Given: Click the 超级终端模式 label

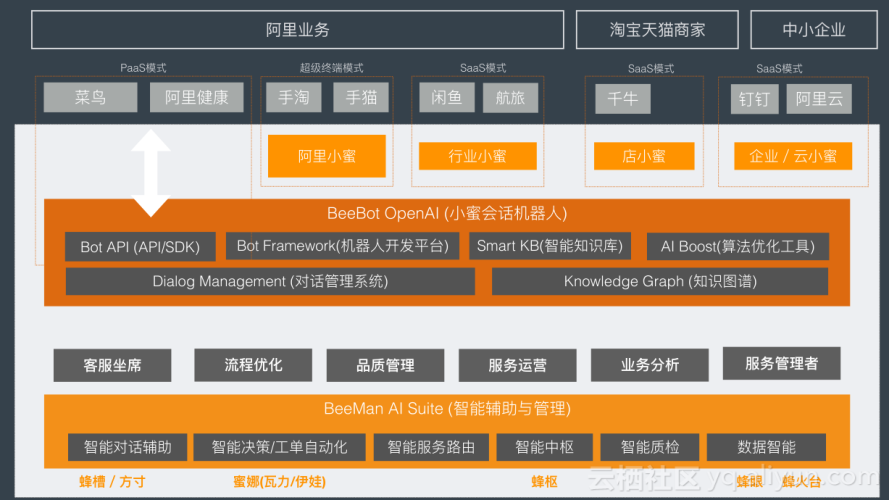Looking at the screenshot, I should click(332, 68).
